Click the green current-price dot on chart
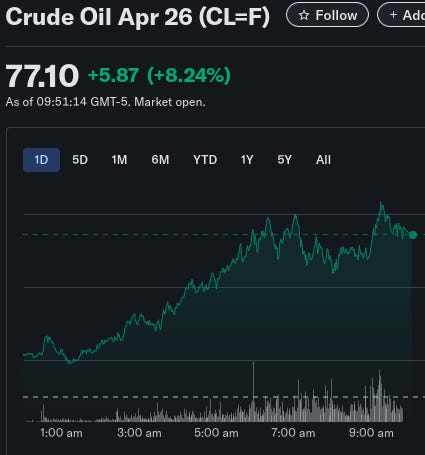This screenshot has height=455, width=425. click(413, 235)
